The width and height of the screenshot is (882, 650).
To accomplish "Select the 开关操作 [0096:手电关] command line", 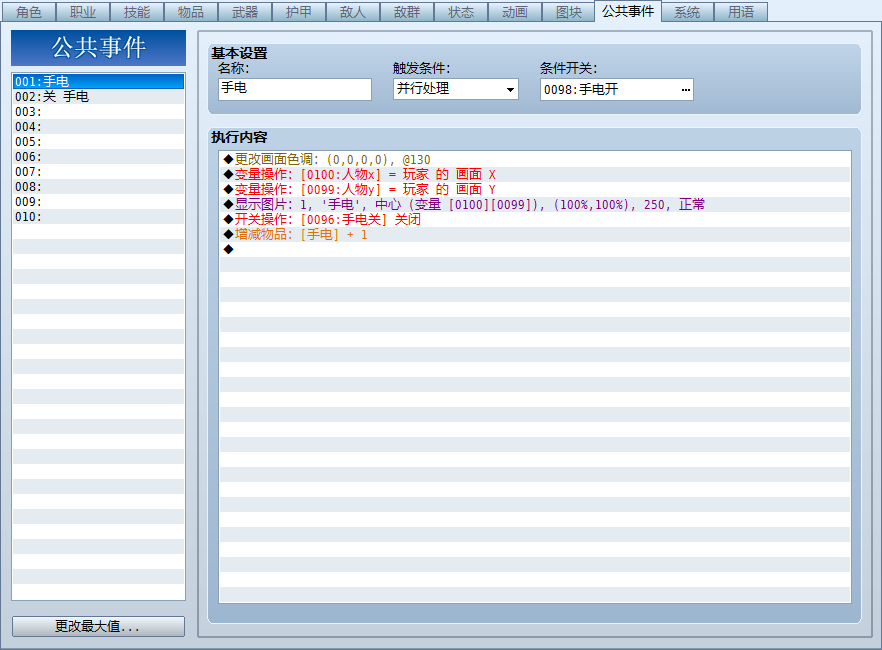I will (x=535, y=219).
